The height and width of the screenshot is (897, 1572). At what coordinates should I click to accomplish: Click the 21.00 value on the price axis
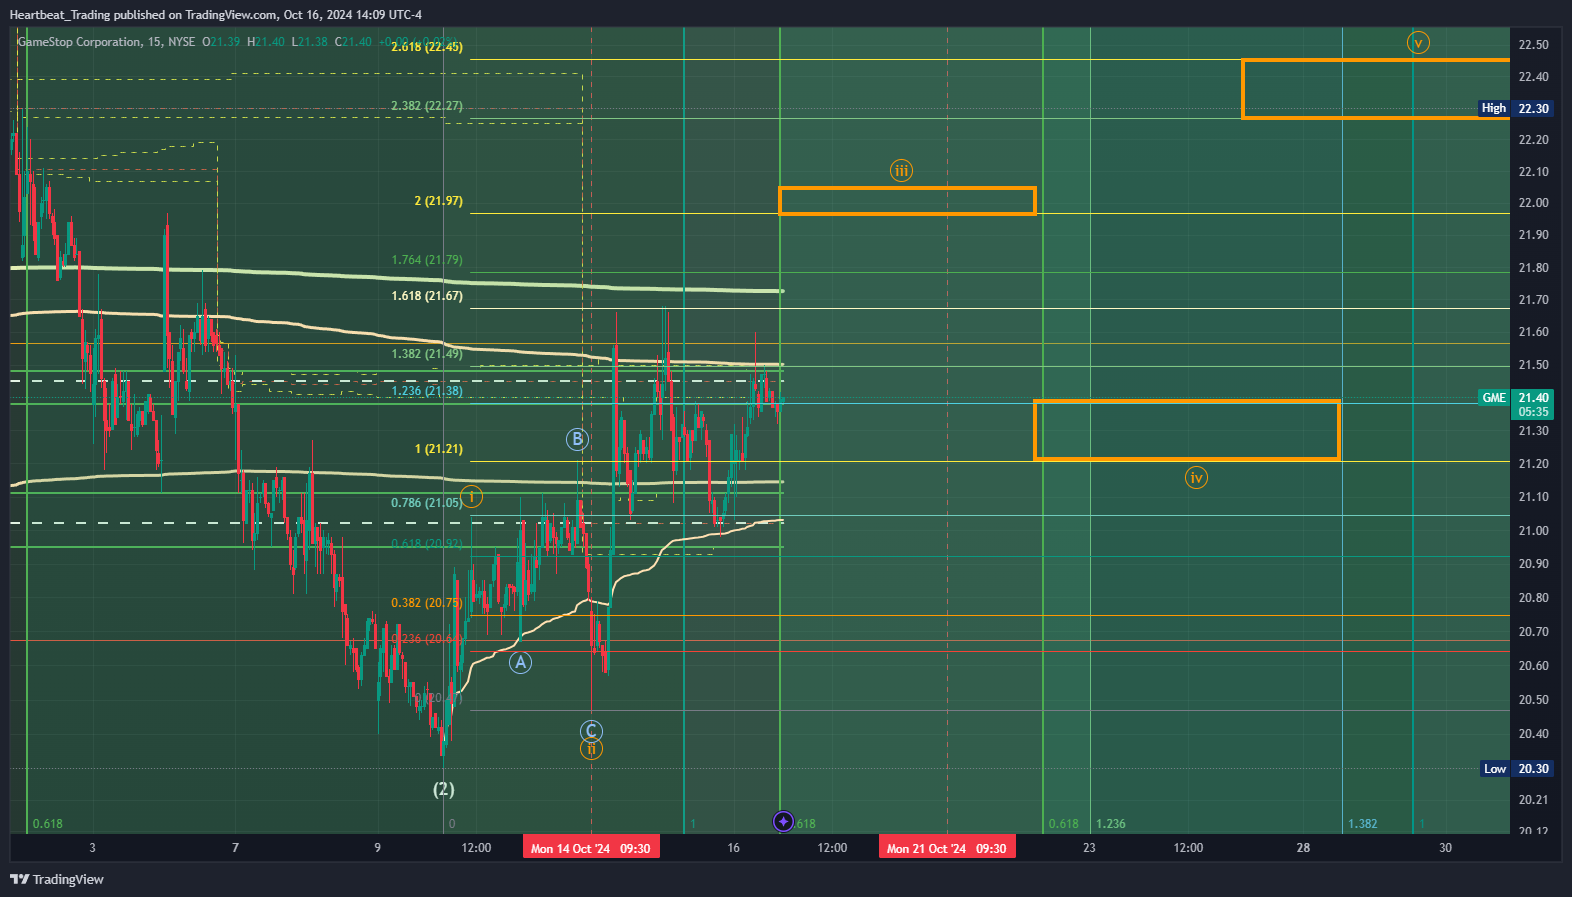coord(1533,531)
